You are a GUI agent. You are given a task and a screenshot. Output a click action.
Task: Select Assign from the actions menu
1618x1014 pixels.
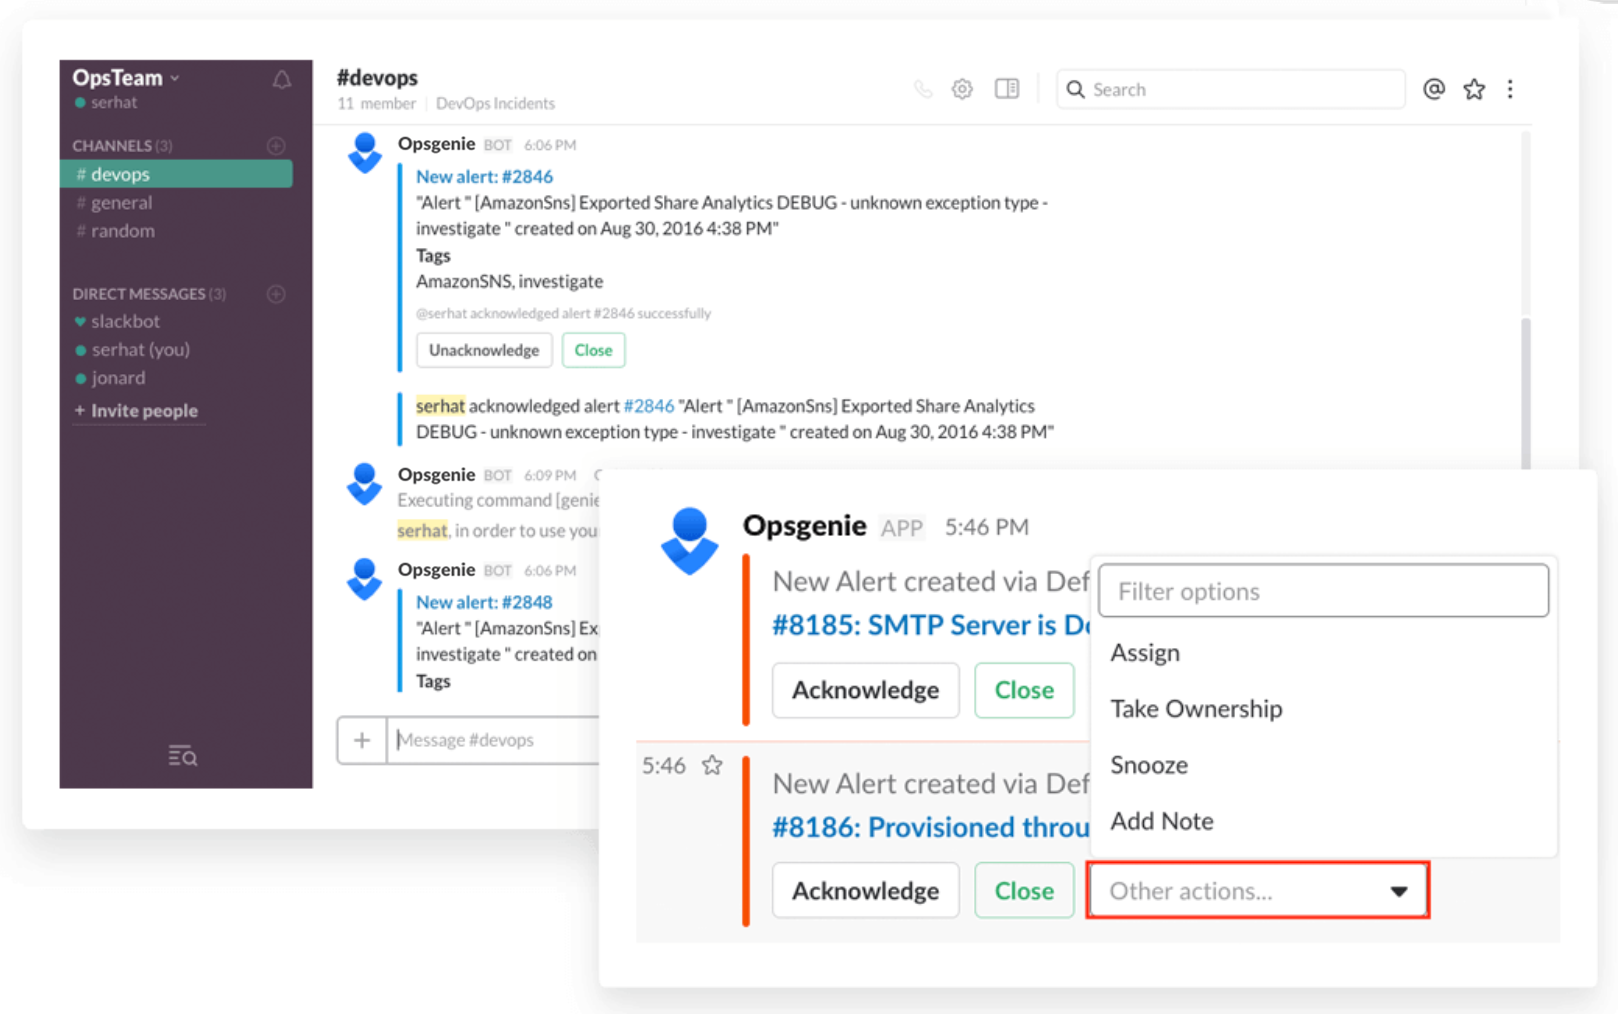(x=1145, y=652)
